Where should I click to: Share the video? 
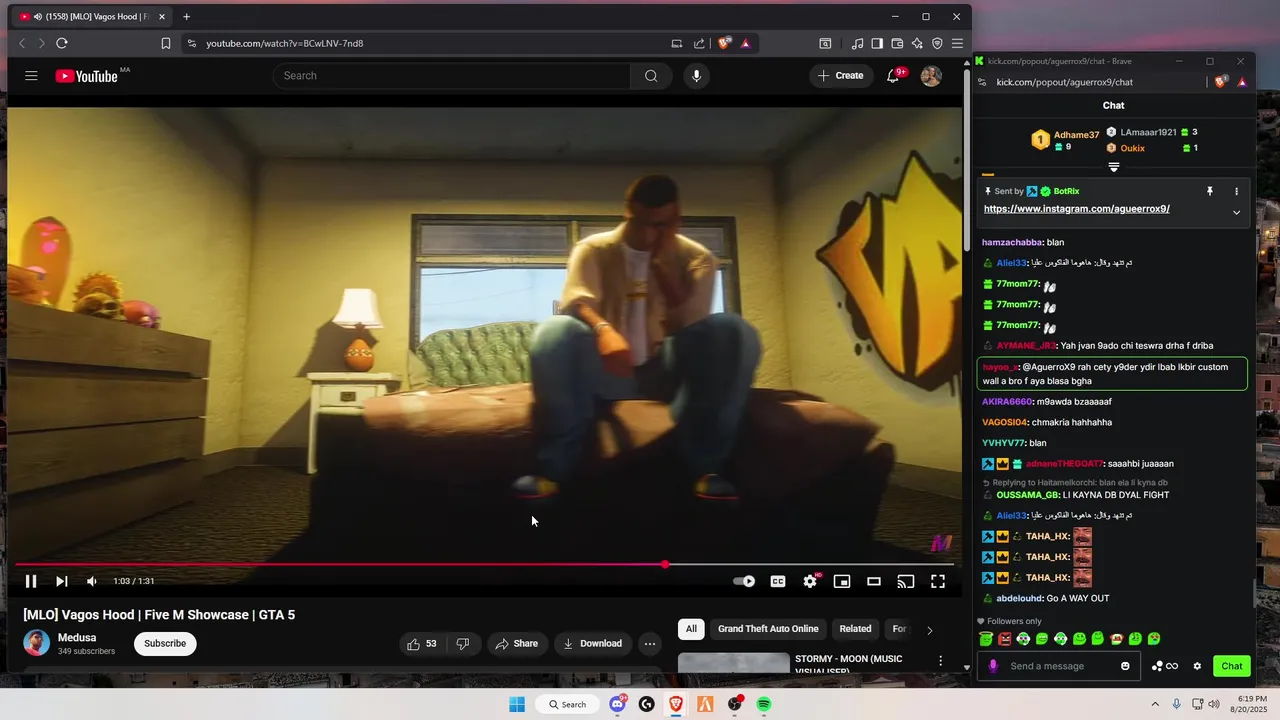(516, 644)
